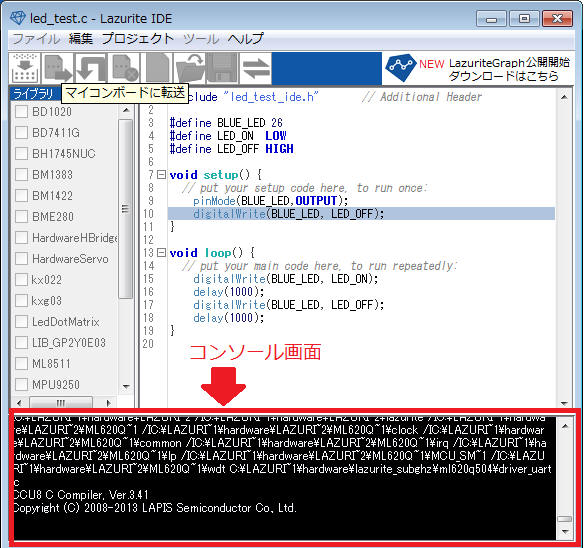Toggle the kx022 library checkbox
Screen dimensions: 584x548
tap(22, 279)
